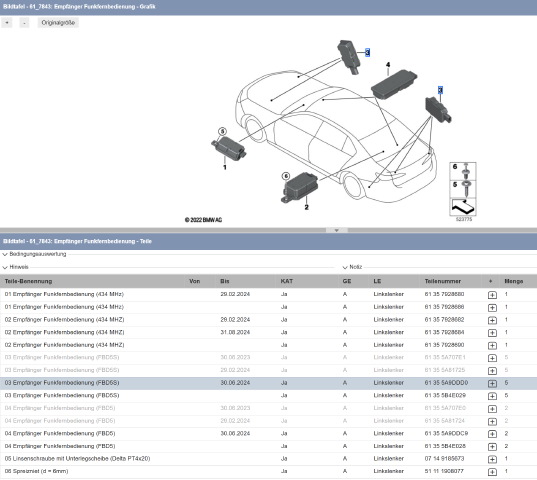This screenshot has width=537, height=480.
Task: Select row 05 Linsenschraube mit Unterlegscheibe
Action: tap(268, 459)
